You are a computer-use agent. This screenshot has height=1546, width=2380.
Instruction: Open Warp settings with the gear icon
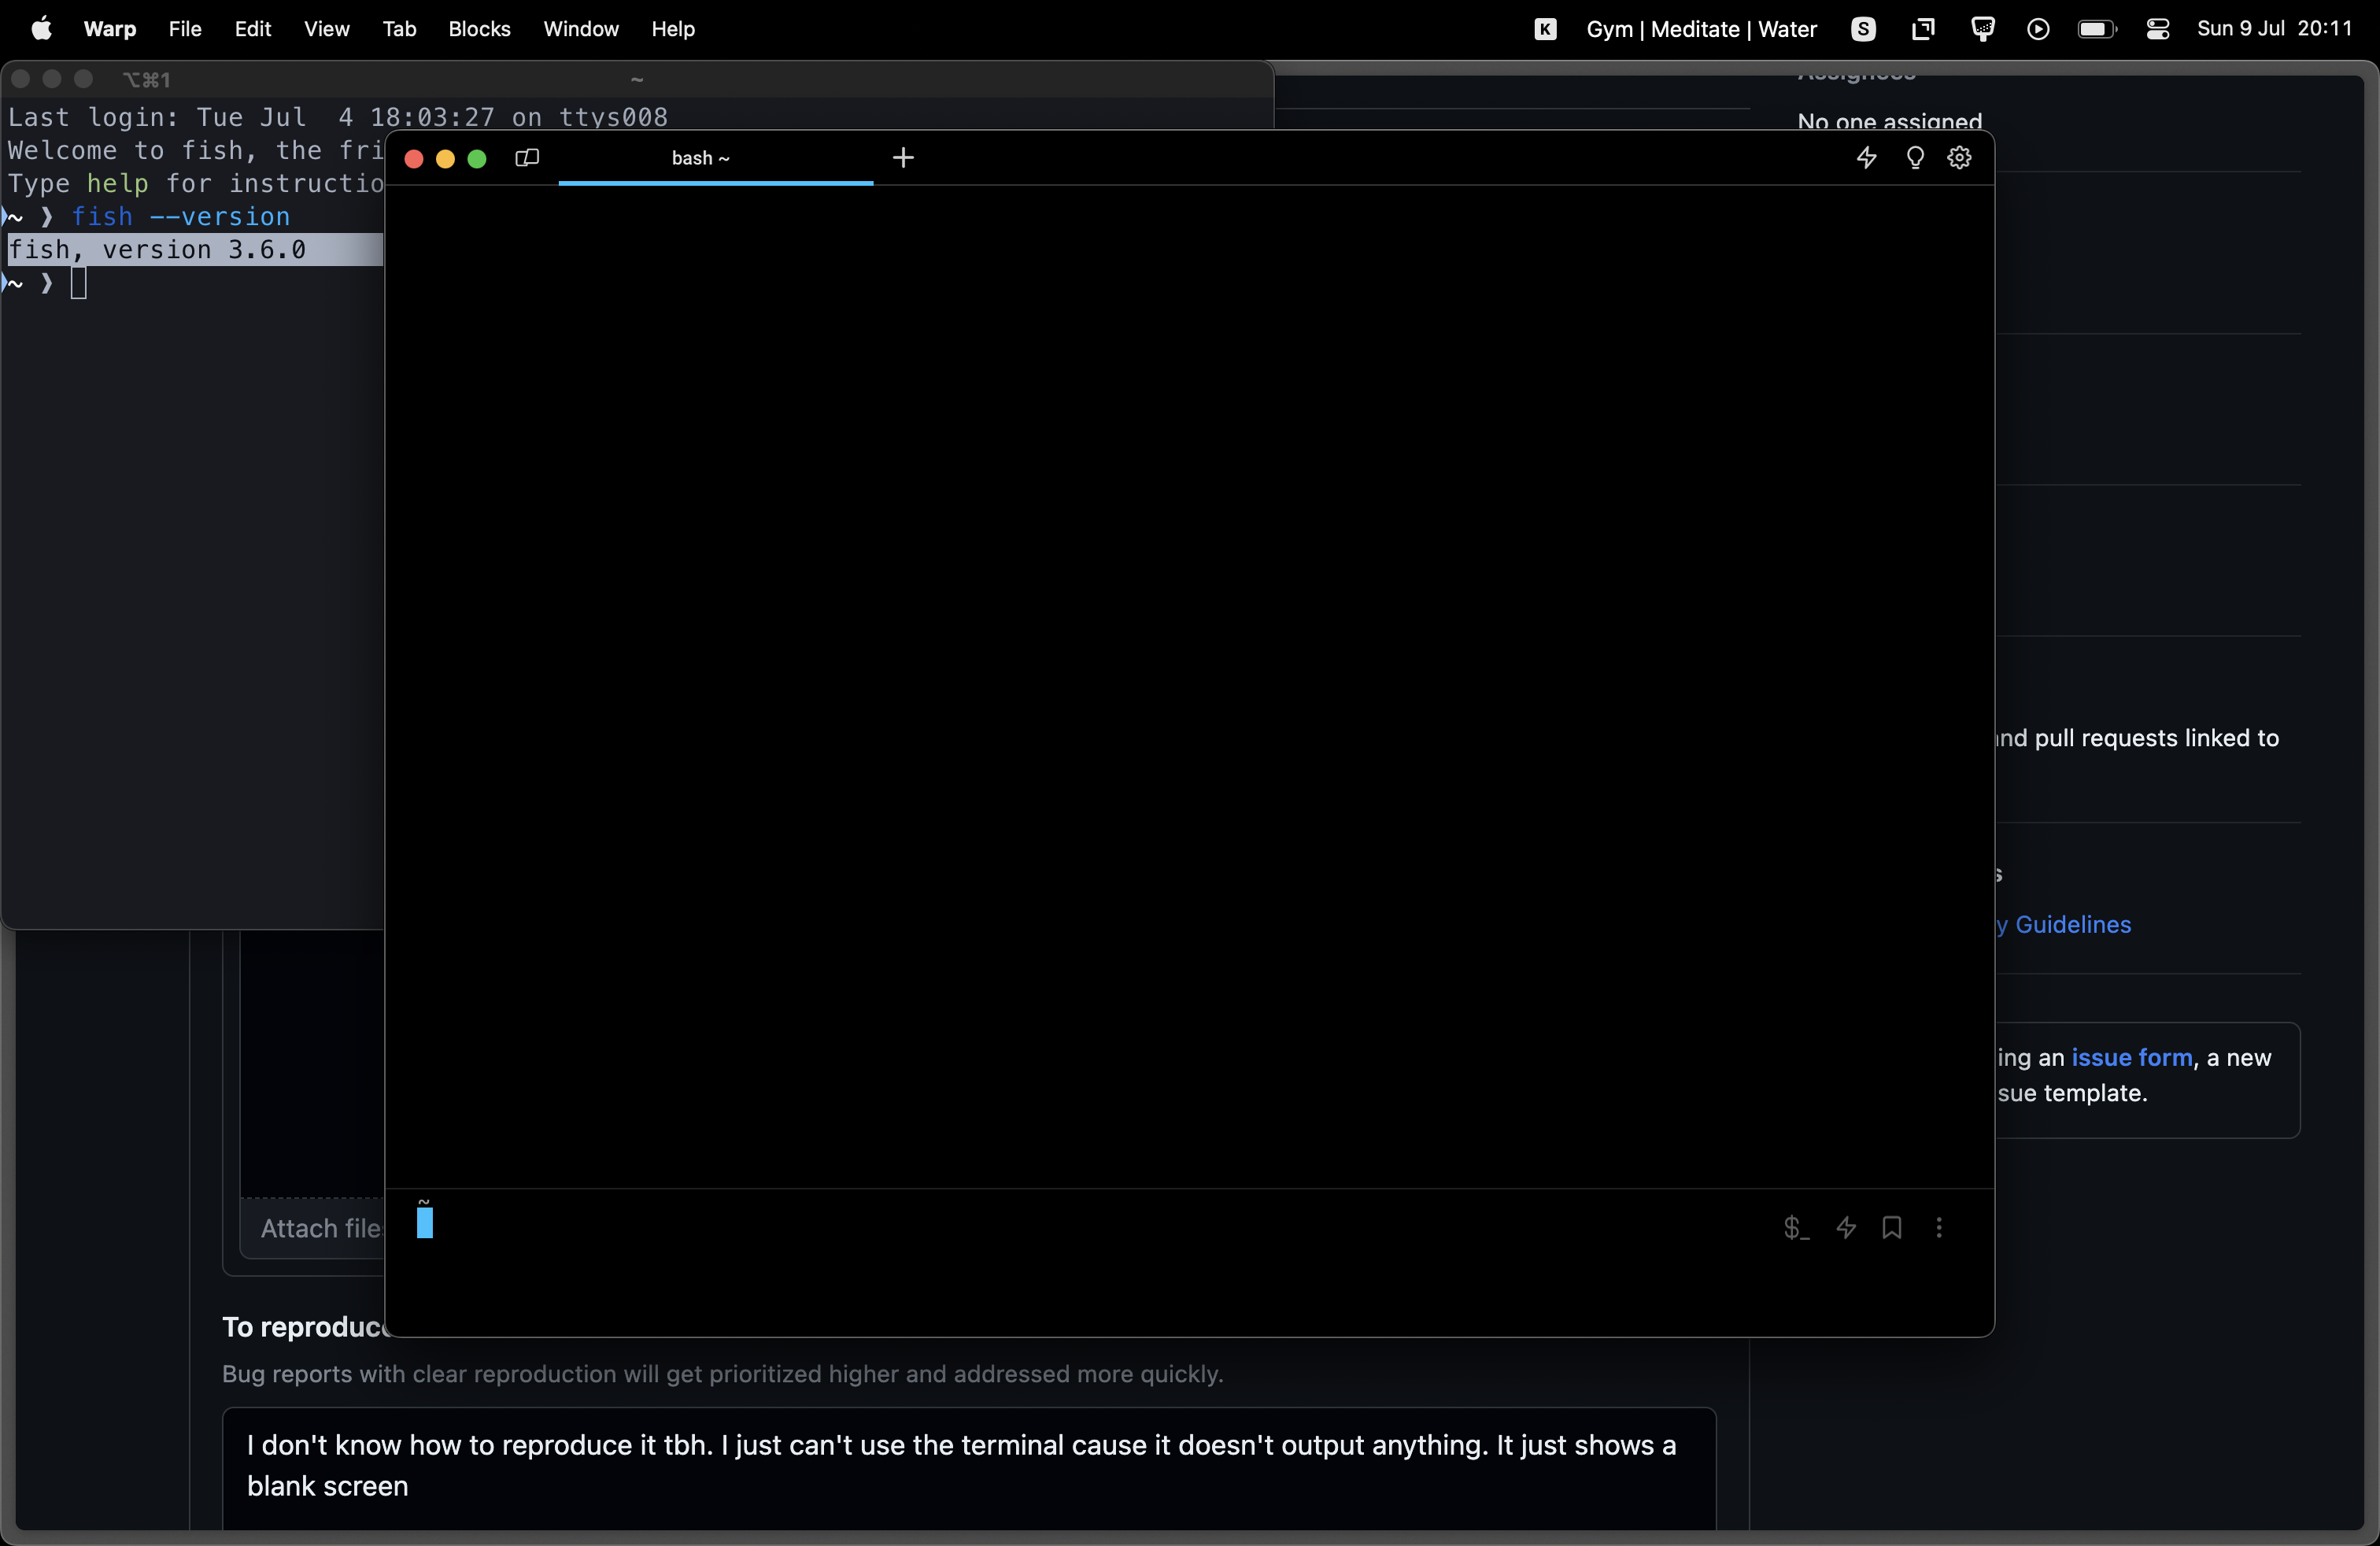pos(1959,157)
